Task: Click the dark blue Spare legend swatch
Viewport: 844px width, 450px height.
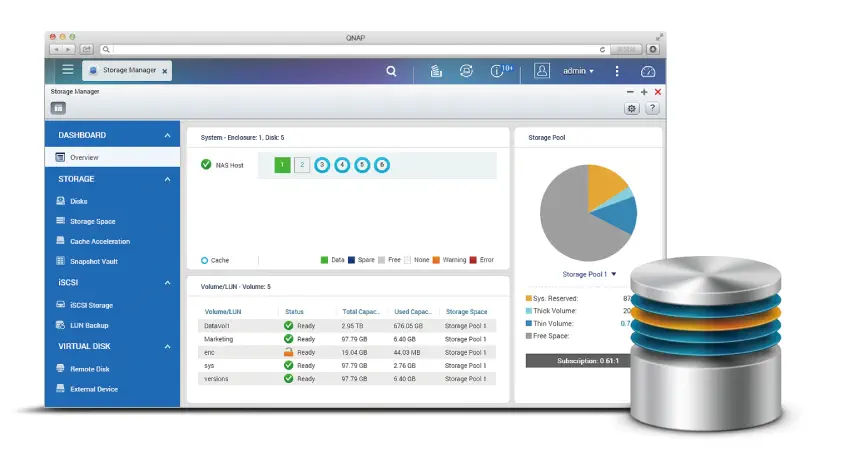Action: (351, 260)
